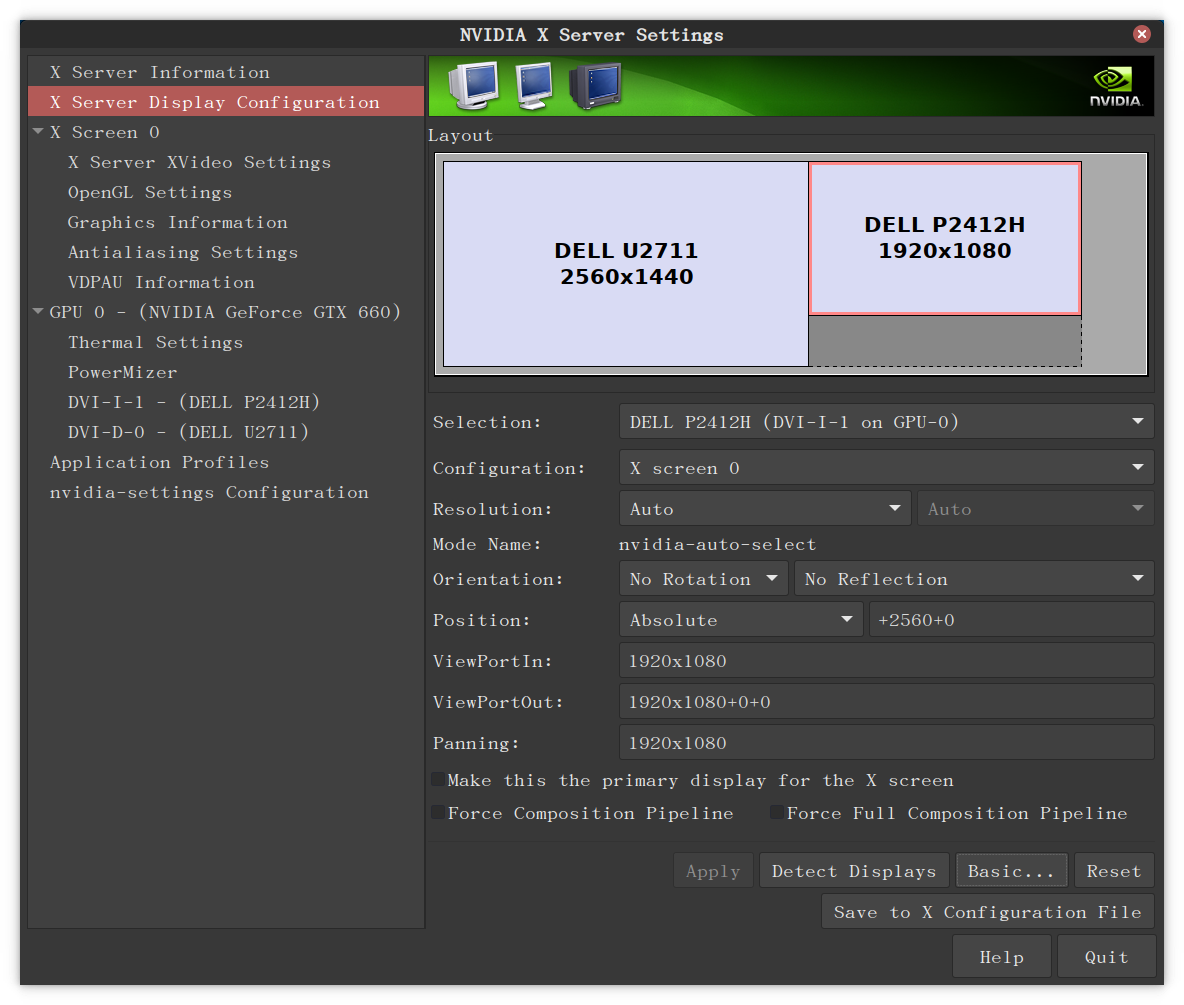Click the ViewPortIn 1920x1080 field
The height and width of the screenshot is (1005, 1184).
pos(886,660)
